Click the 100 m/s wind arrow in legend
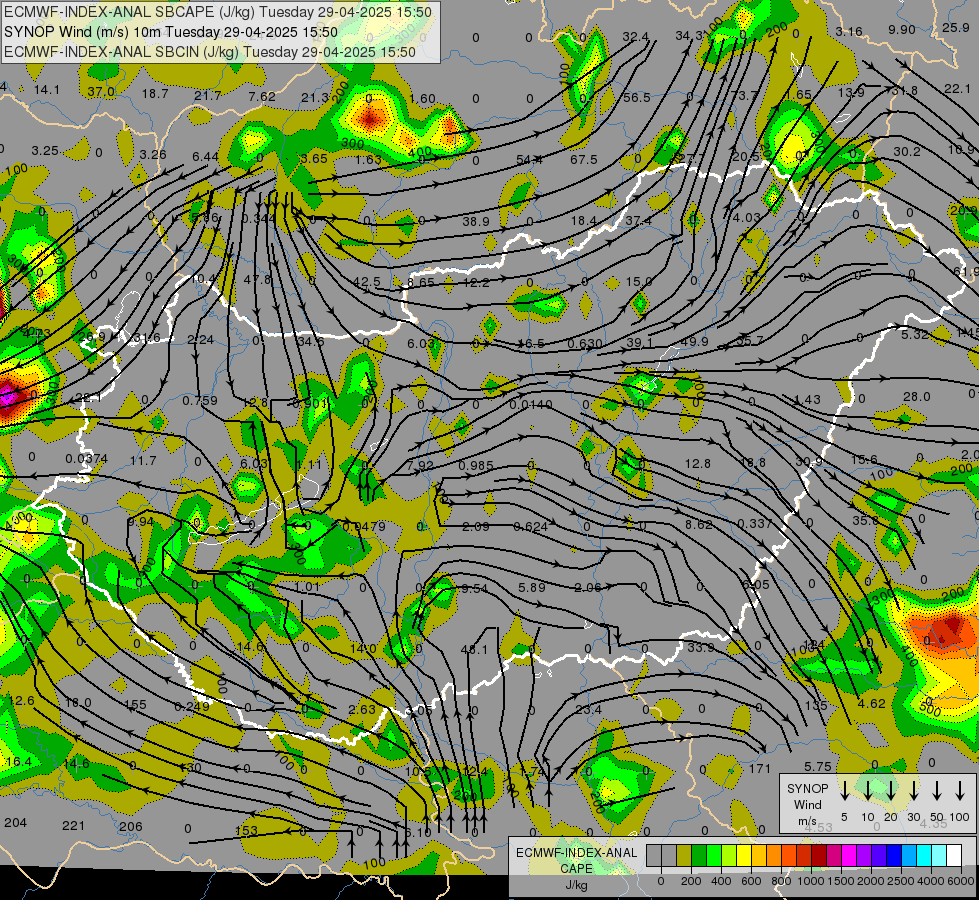The height and width of the screenshot is (900, 979). click(960, 790)
